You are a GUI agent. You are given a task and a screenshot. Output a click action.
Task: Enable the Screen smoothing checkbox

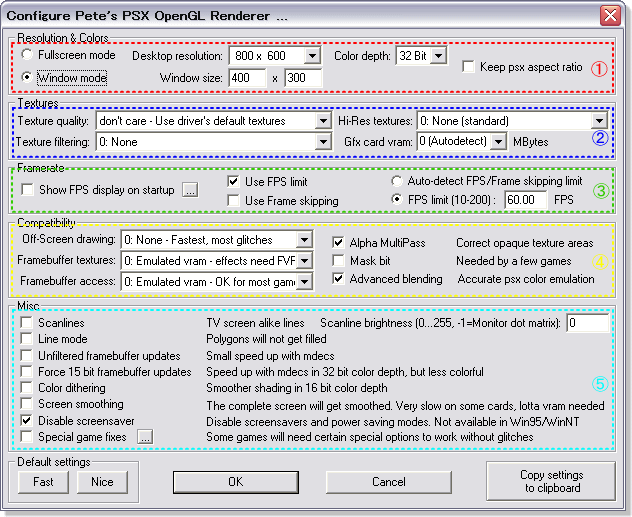pyautogui.click(x=27, y=404)
